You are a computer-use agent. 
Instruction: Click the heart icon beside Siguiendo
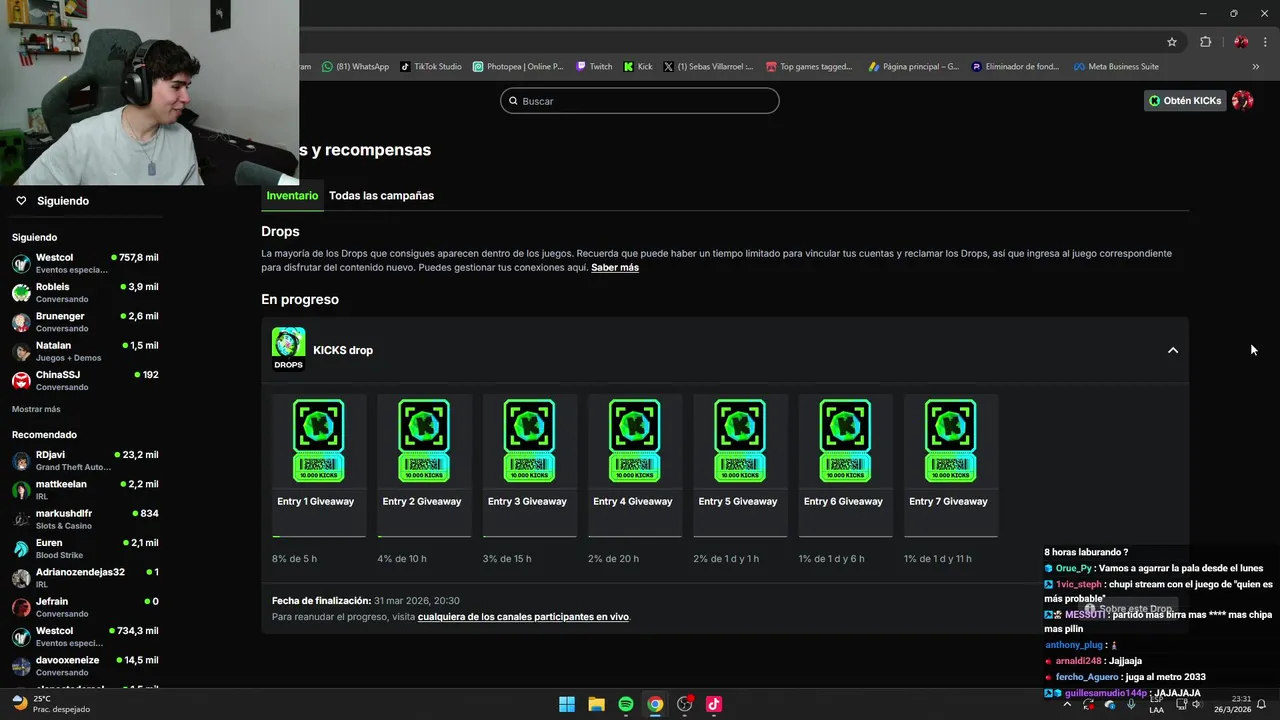(x=21, y=201)
